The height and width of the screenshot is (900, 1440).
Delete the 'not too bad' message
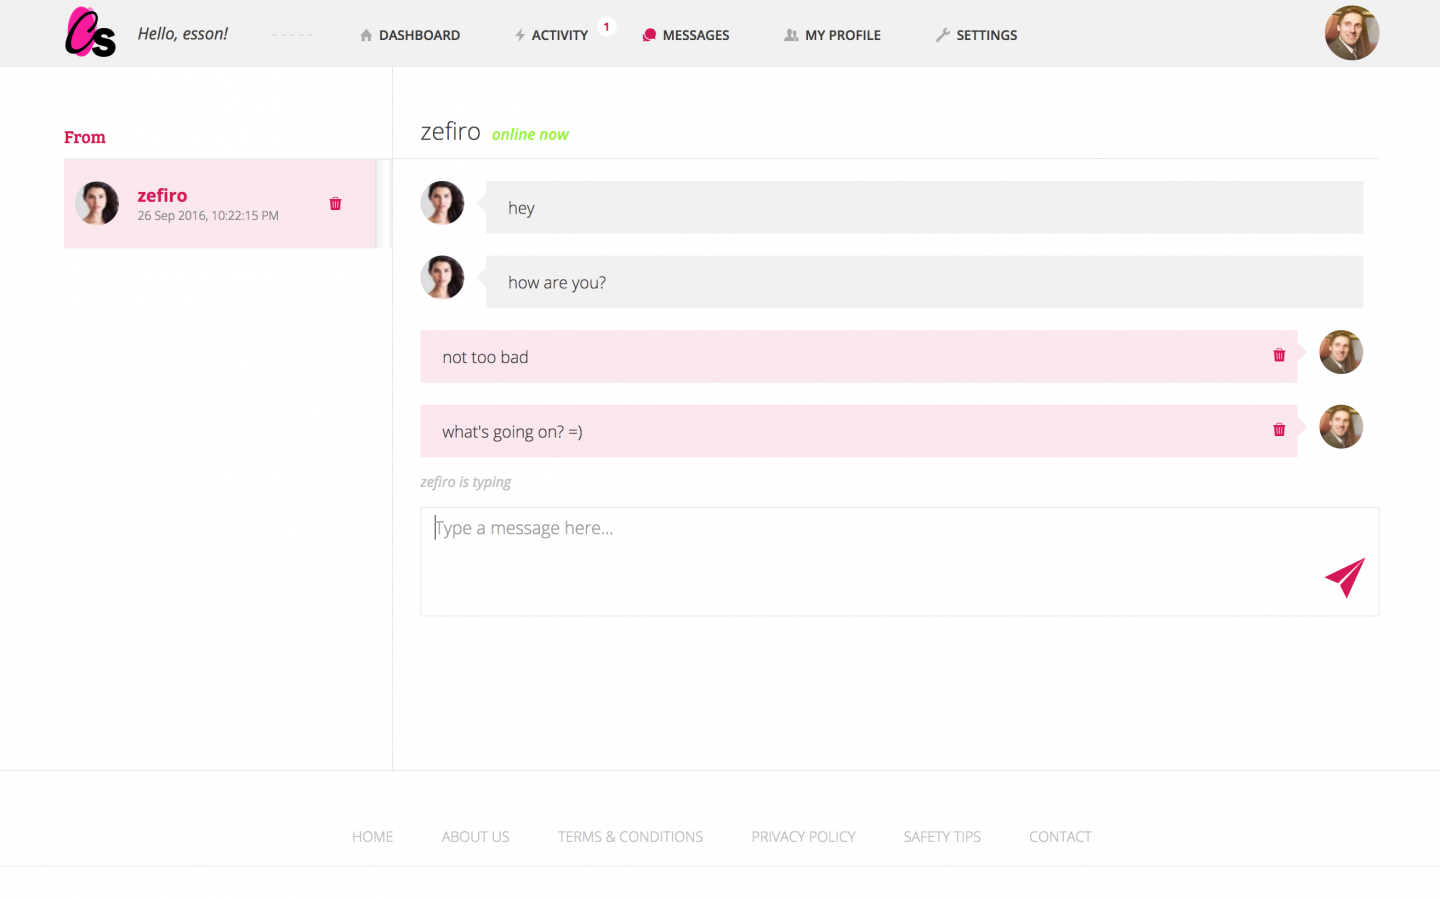pos(1279,355)
